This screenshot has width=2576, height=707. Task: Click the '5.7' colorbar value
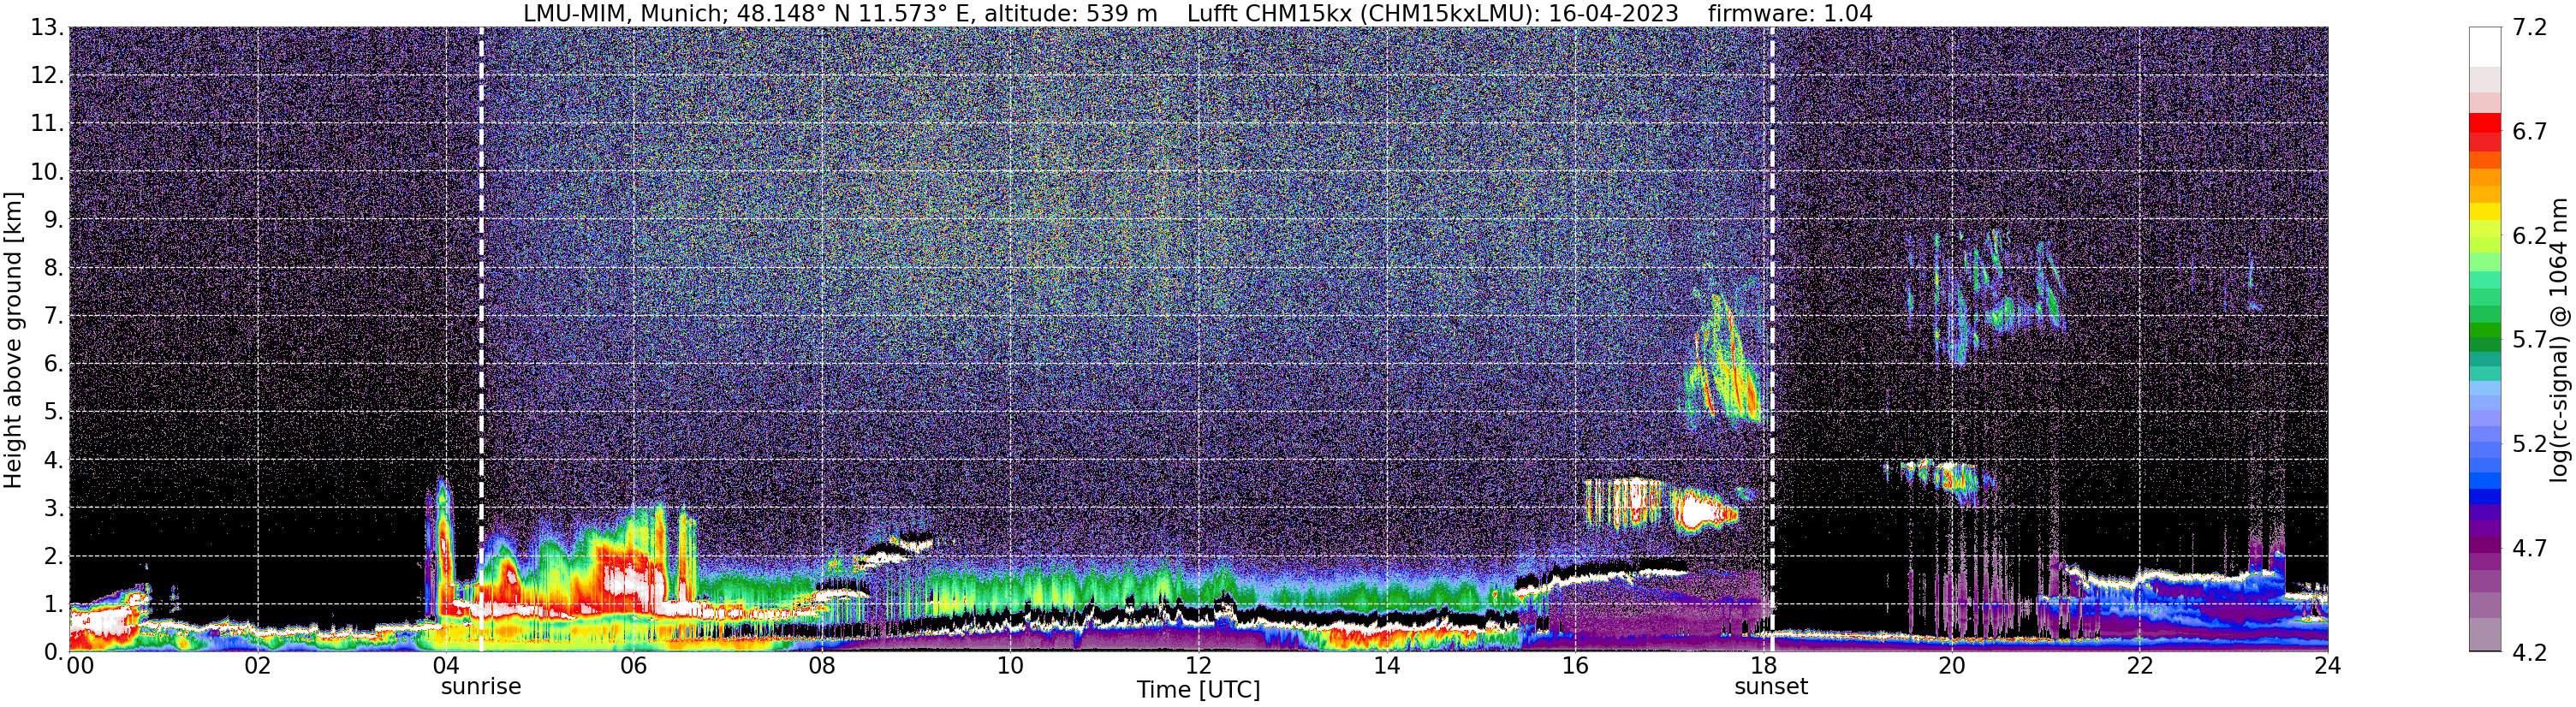[2530, 339]
